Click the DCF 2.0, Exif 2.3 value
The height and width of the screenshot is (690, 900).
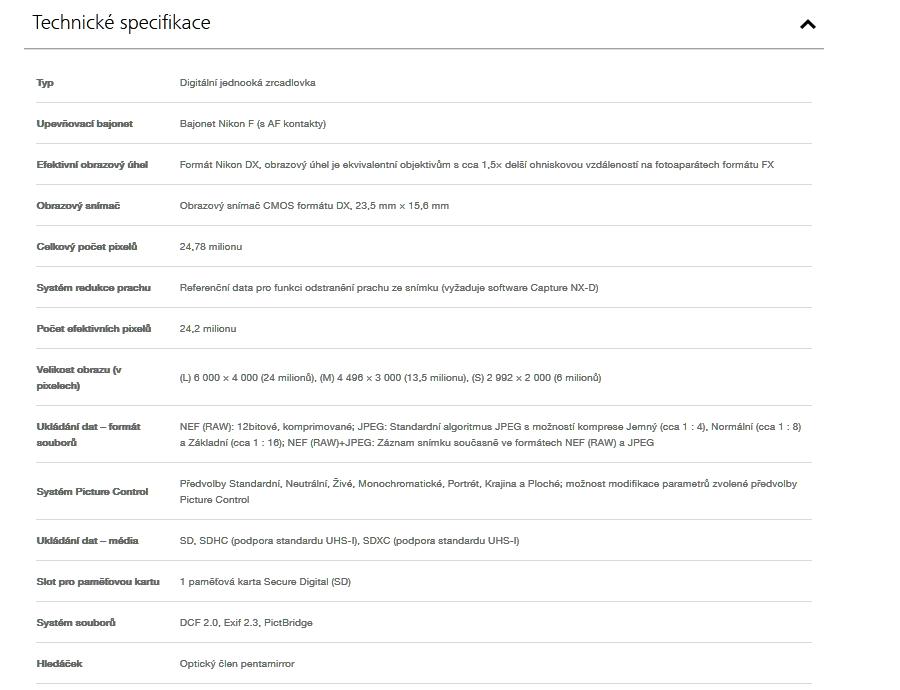(246, 623)
